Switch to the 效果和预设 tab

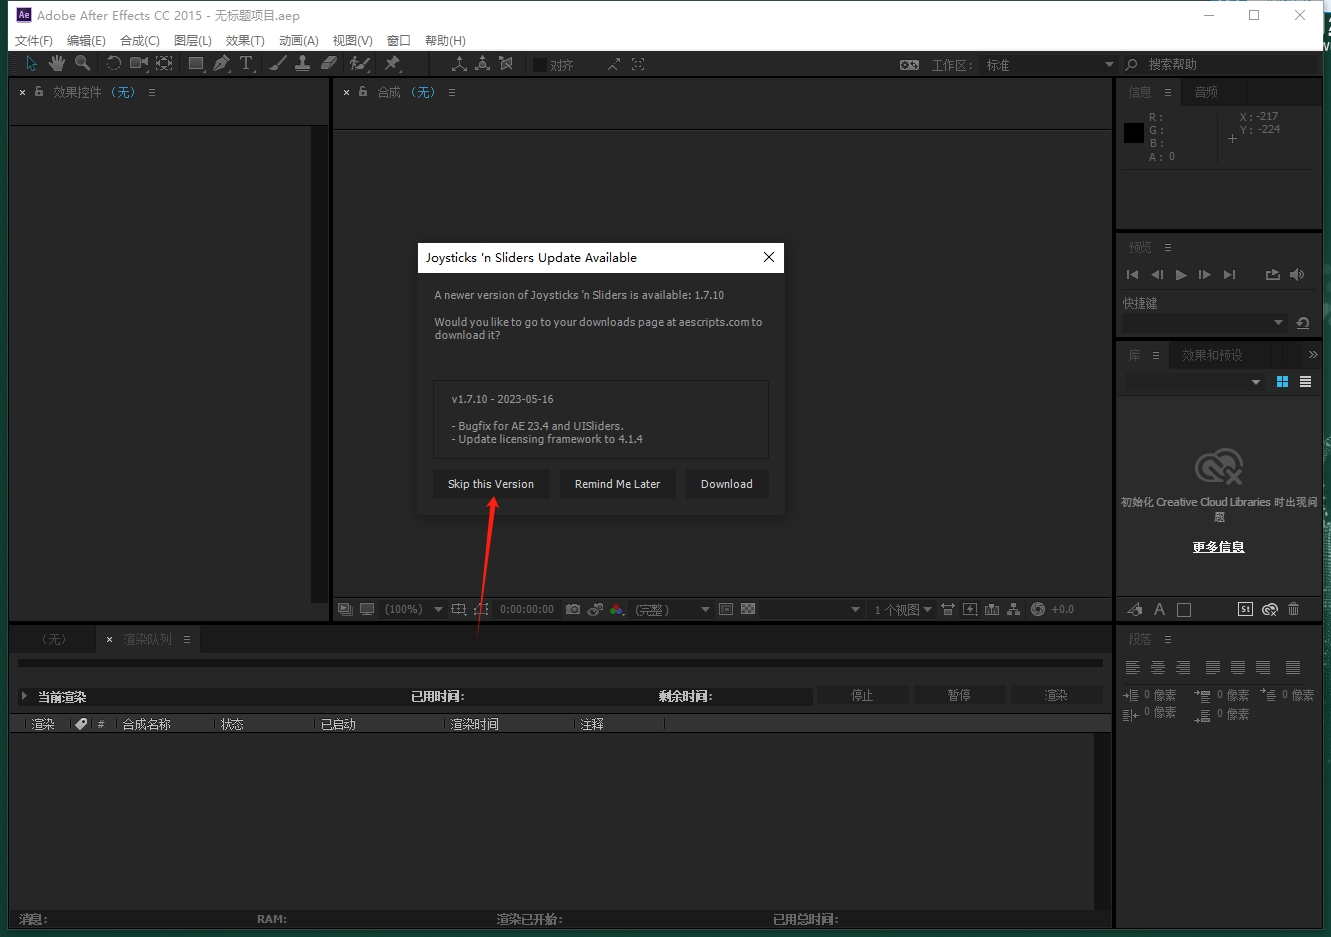pyautogui.click(x=1212, y=355)
